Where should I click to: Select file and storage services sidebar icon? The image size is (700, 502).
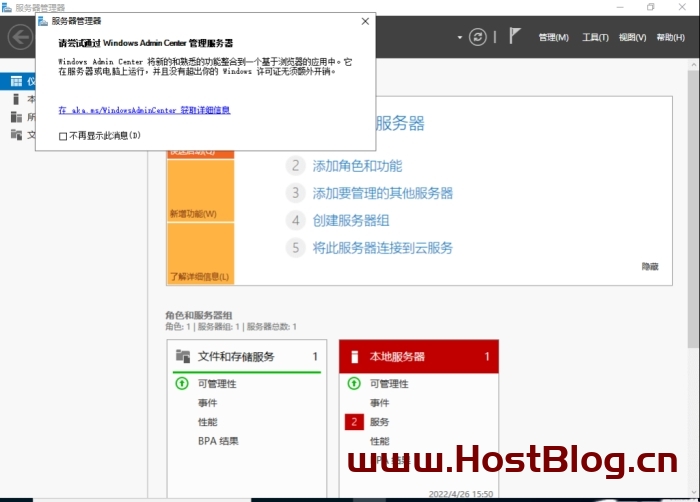[16, 134]
